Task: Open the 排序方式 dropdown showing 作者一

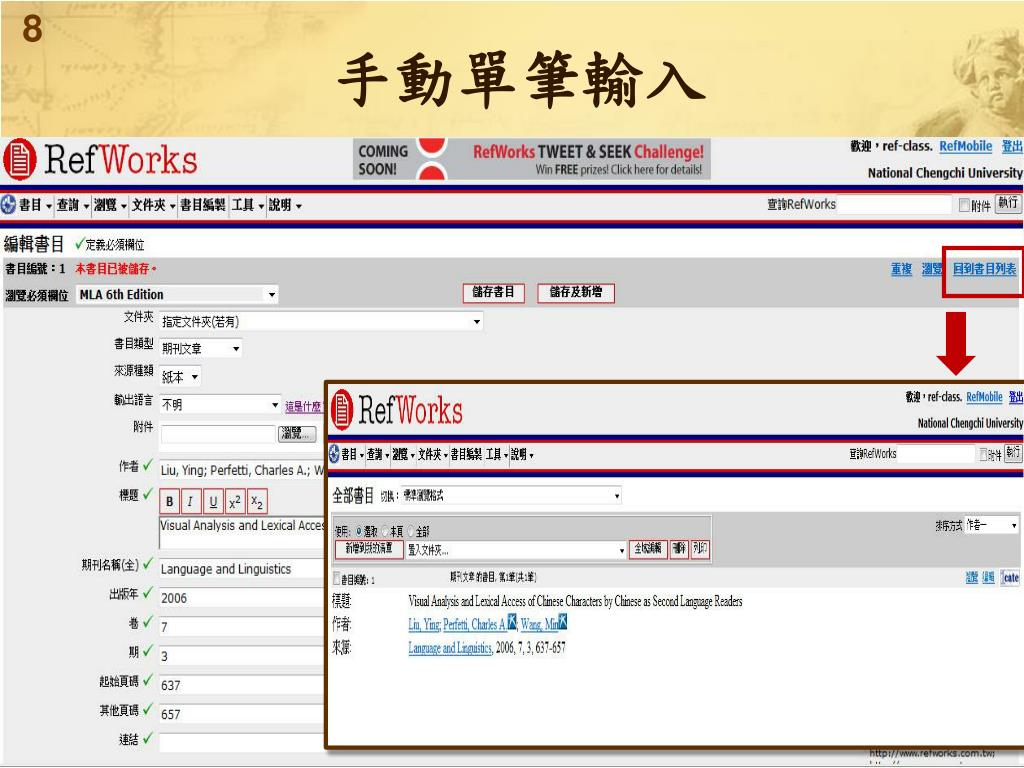Action: 991,525
